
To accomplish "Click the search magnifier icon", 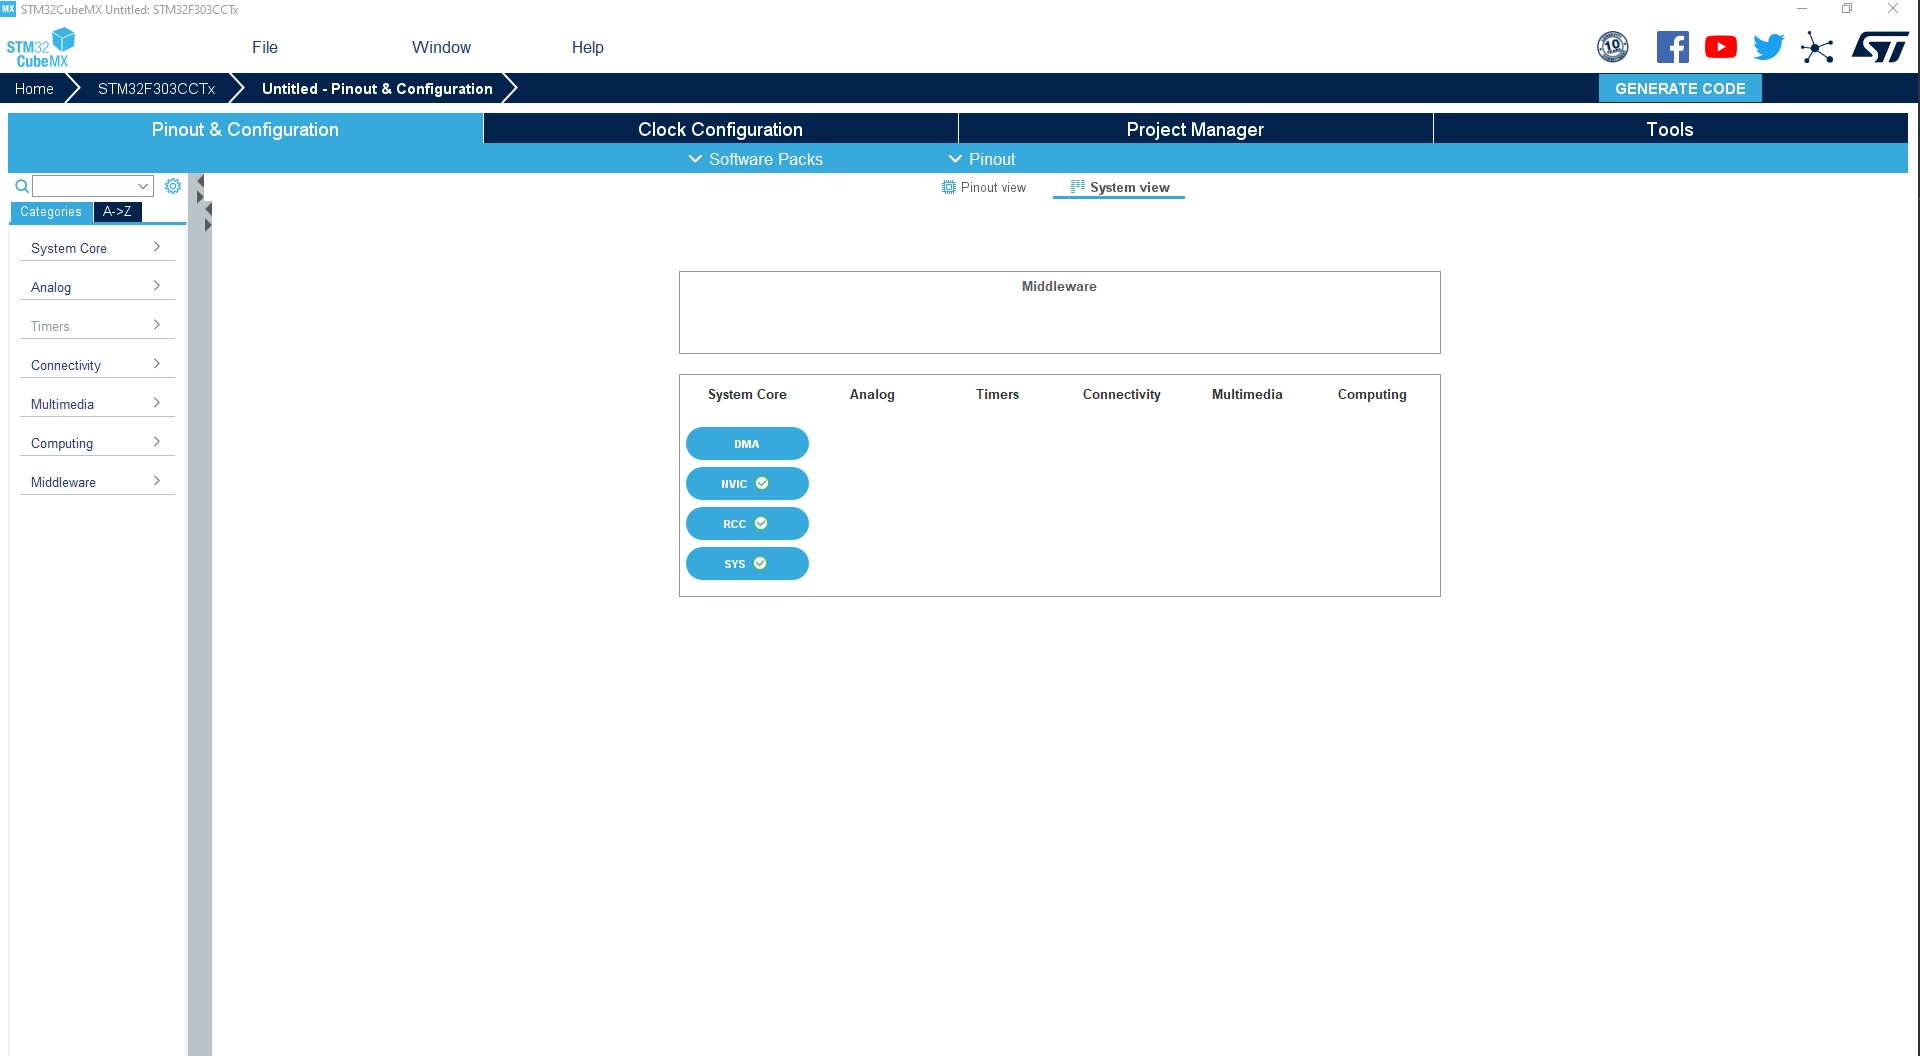I will 21,186.
